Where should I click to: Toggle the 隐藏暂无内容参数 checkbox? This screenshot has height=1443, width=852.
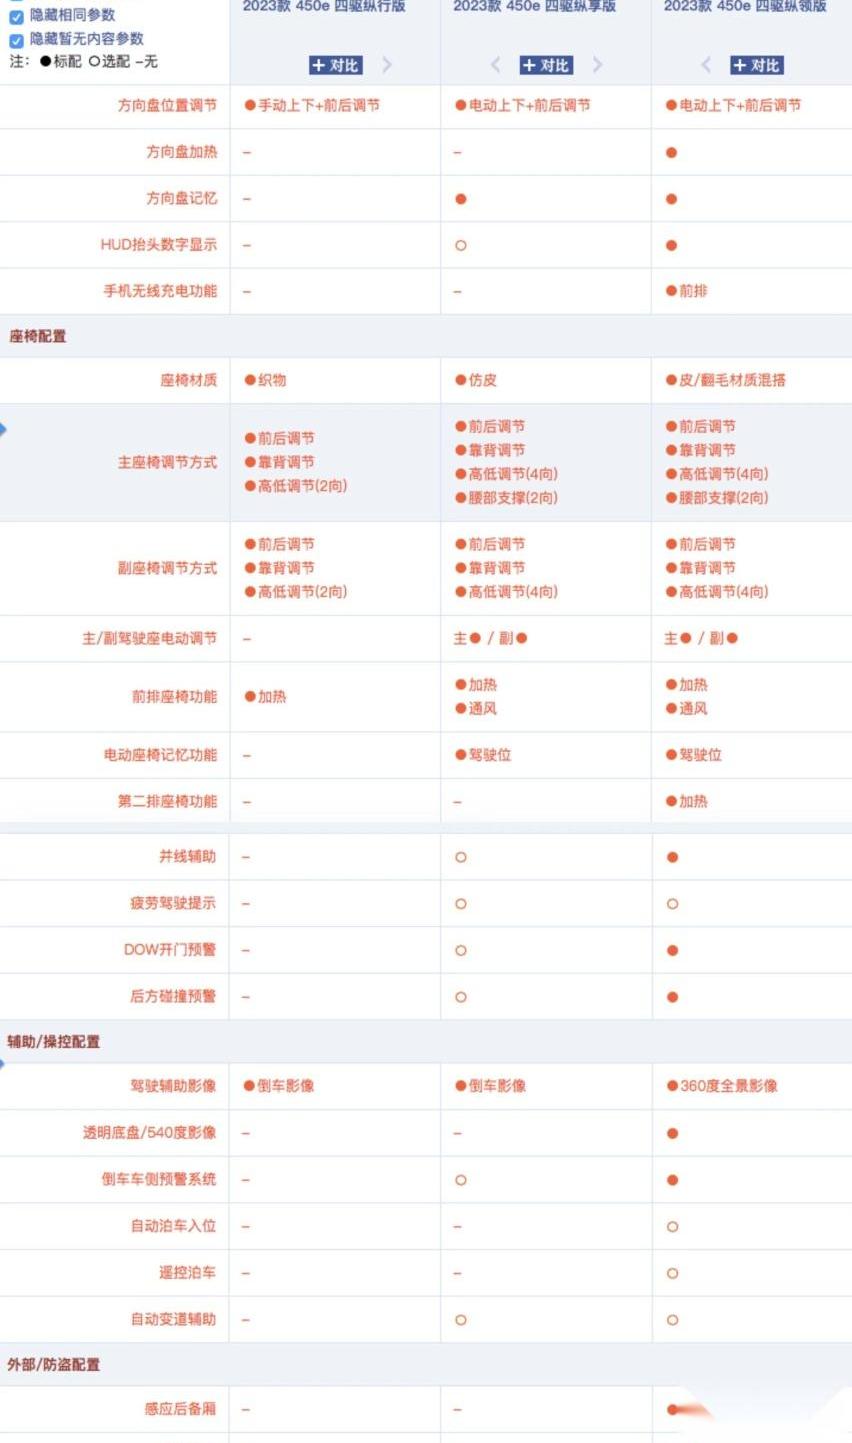16,40
